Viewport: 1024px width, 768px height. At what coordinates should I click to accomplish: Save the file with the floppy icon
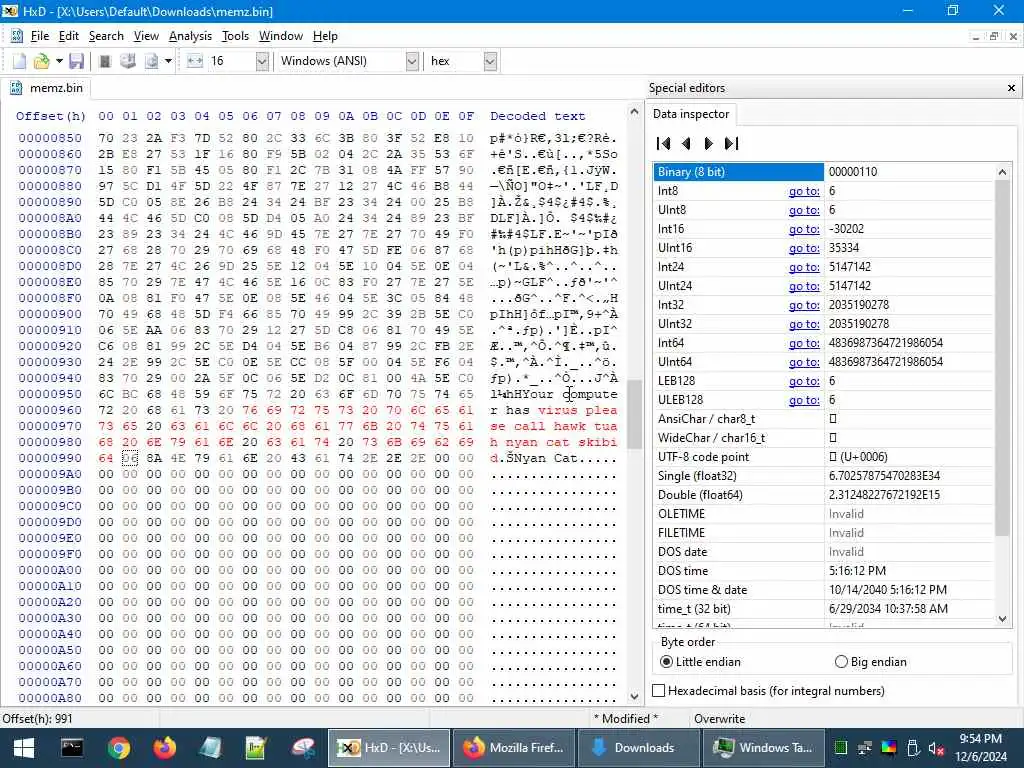(x=76, y=61)
